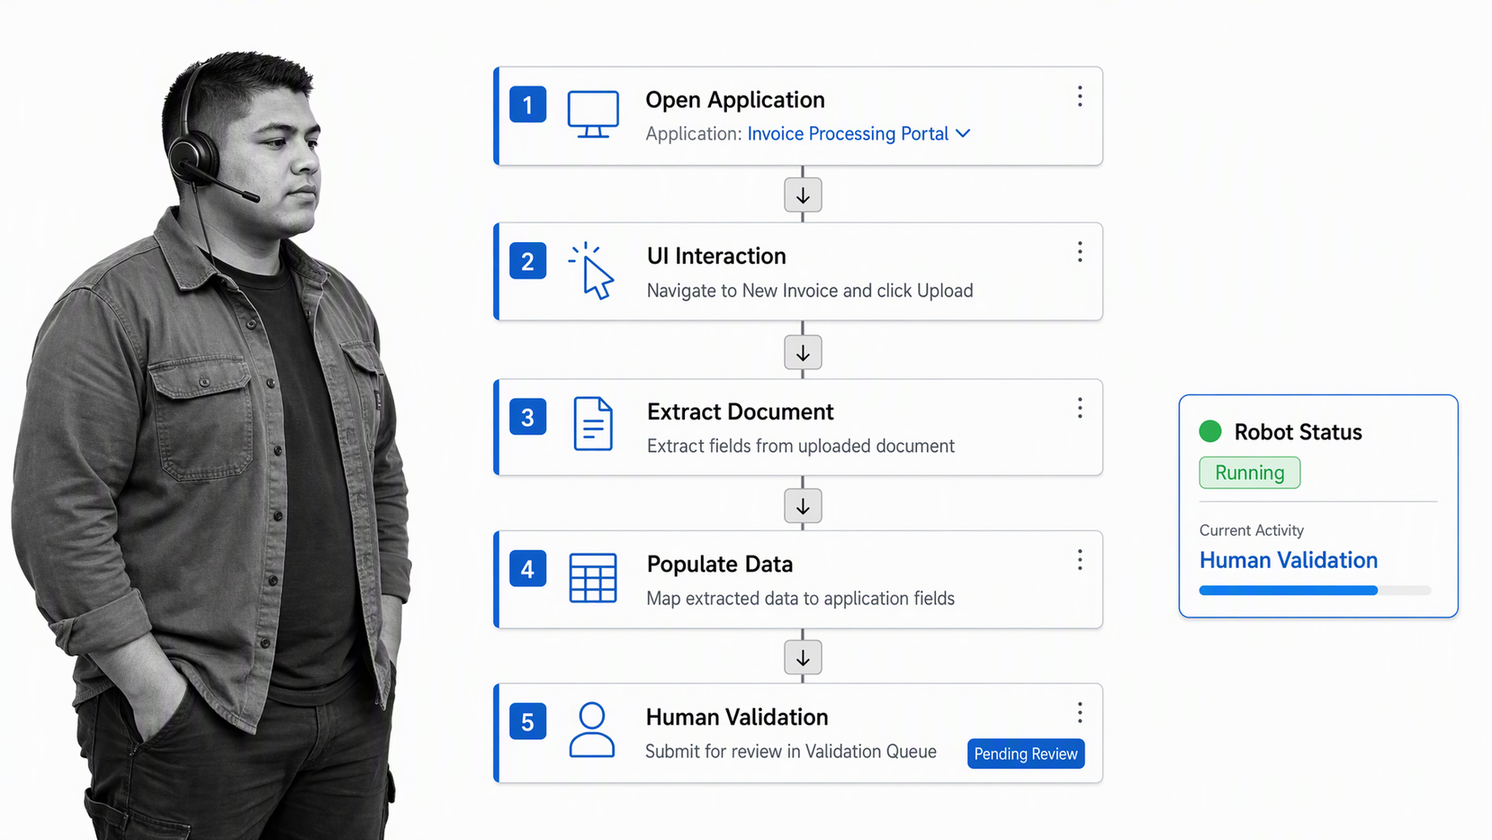1492x840 pixels.
Task: Click the table grid icon in Populate Data step
Action: [593, 578]
